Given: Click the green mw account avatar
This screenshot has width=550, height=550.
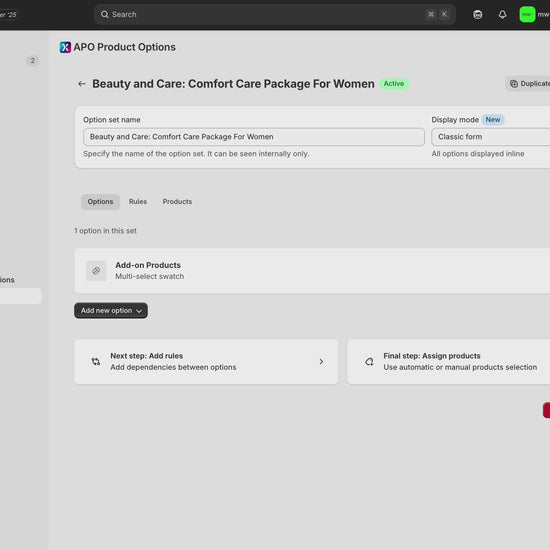Looking at the screenshot, I should pyautogui.click(x=527, y=14).
